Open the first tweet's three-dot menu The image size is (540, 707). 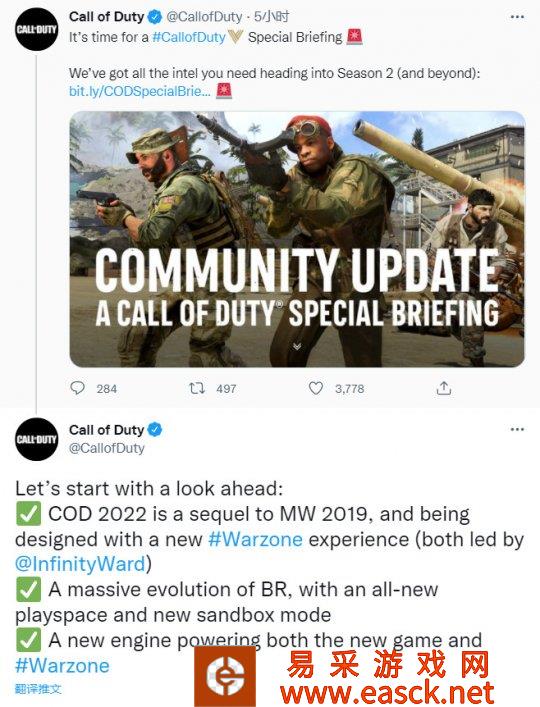517,17
